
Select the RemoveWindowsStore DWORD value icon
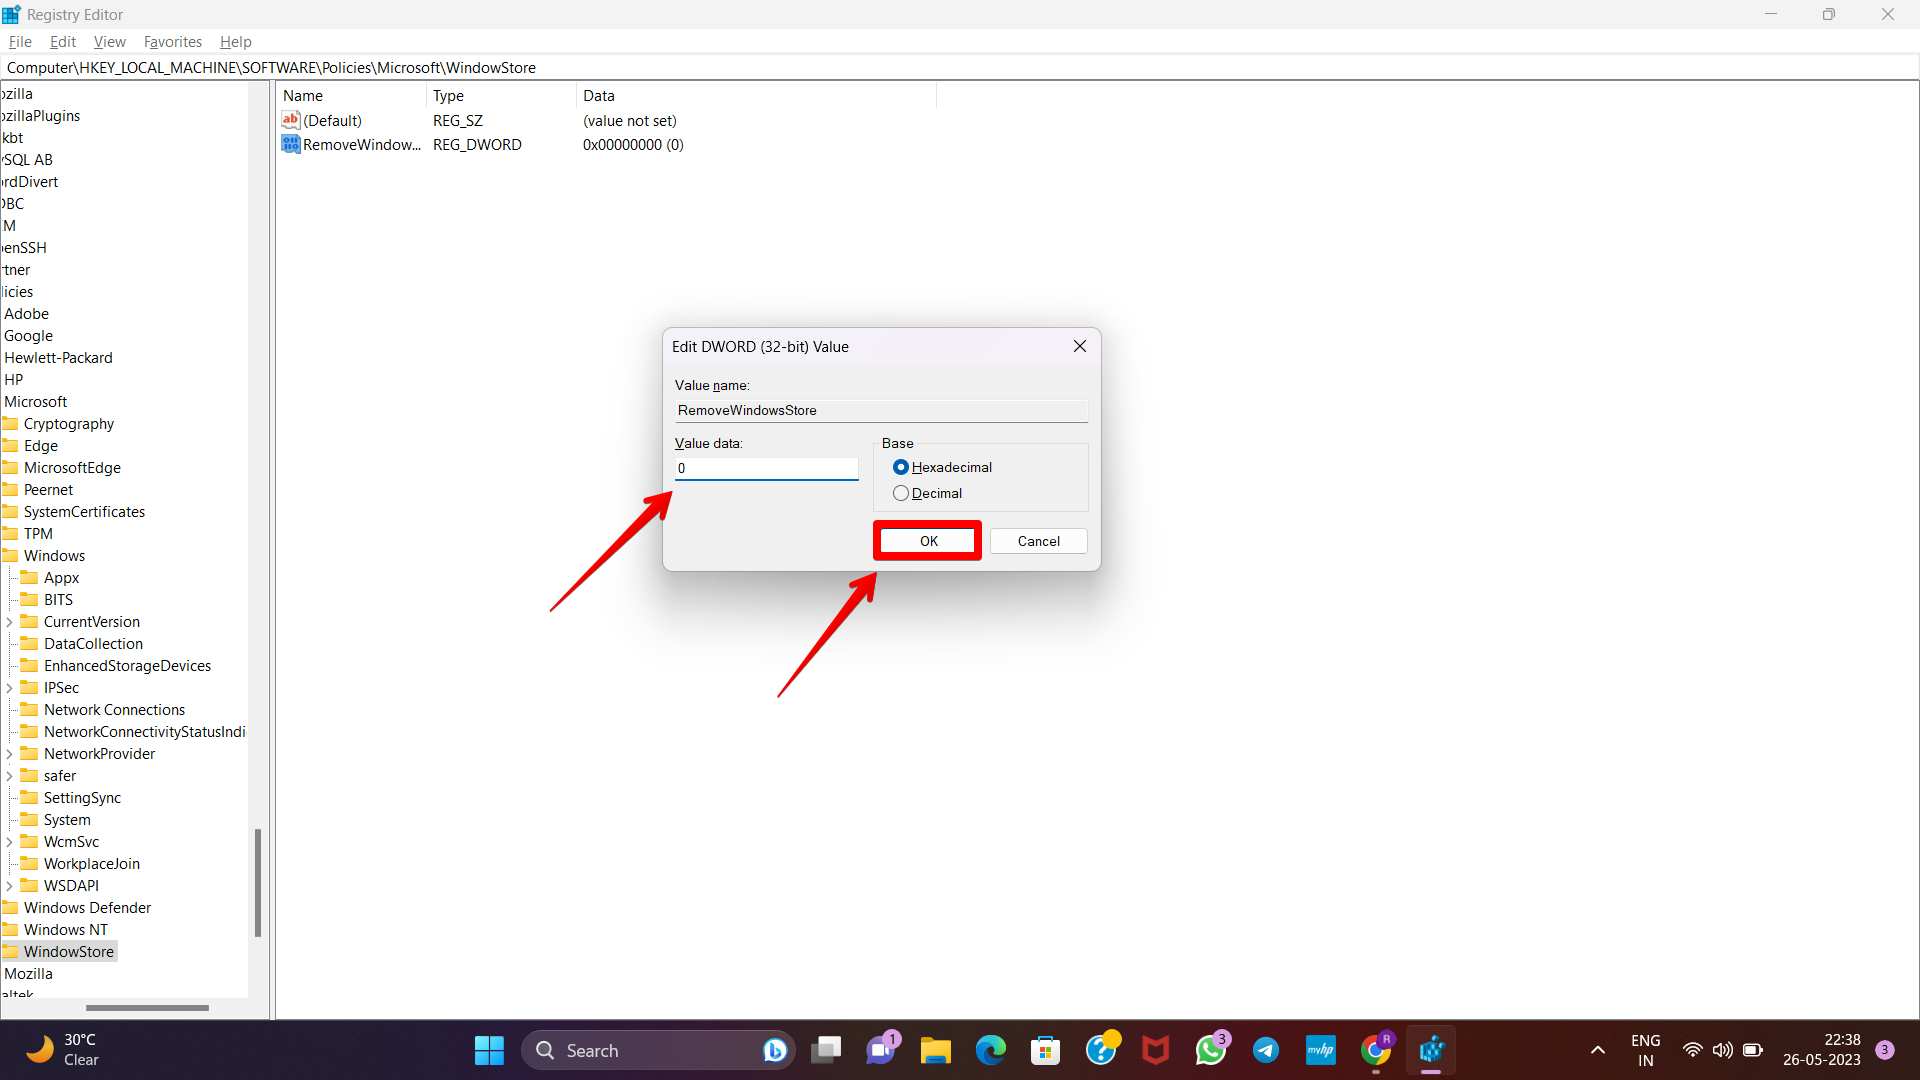(x=291, y=144)
